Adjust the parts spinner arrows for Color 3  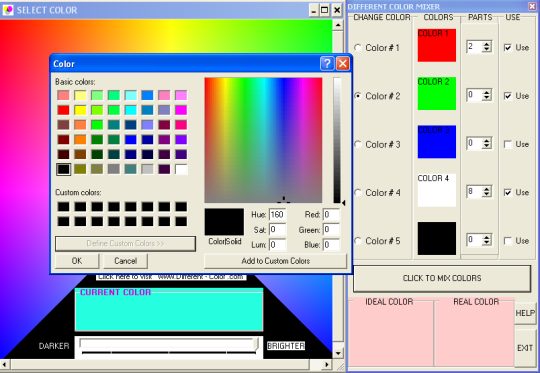pyautogui.click(x=487, y=143)
